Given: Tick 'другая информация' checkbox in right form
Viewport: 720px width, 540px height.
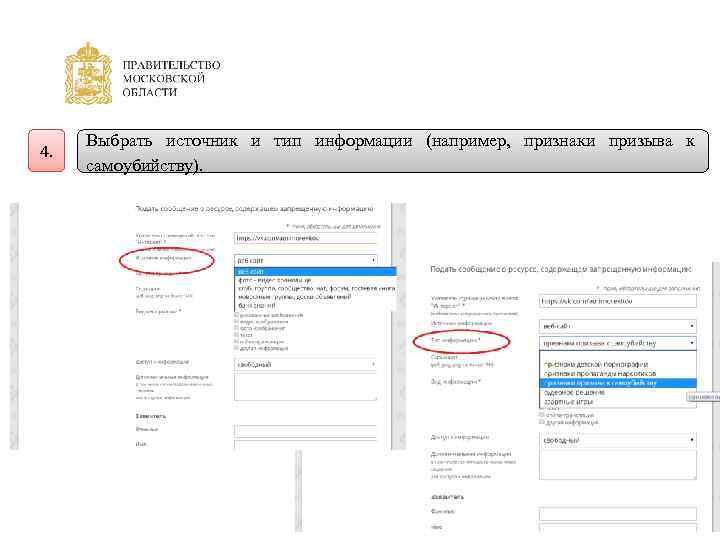Looking at the screenshot, I should coord(542,422).
